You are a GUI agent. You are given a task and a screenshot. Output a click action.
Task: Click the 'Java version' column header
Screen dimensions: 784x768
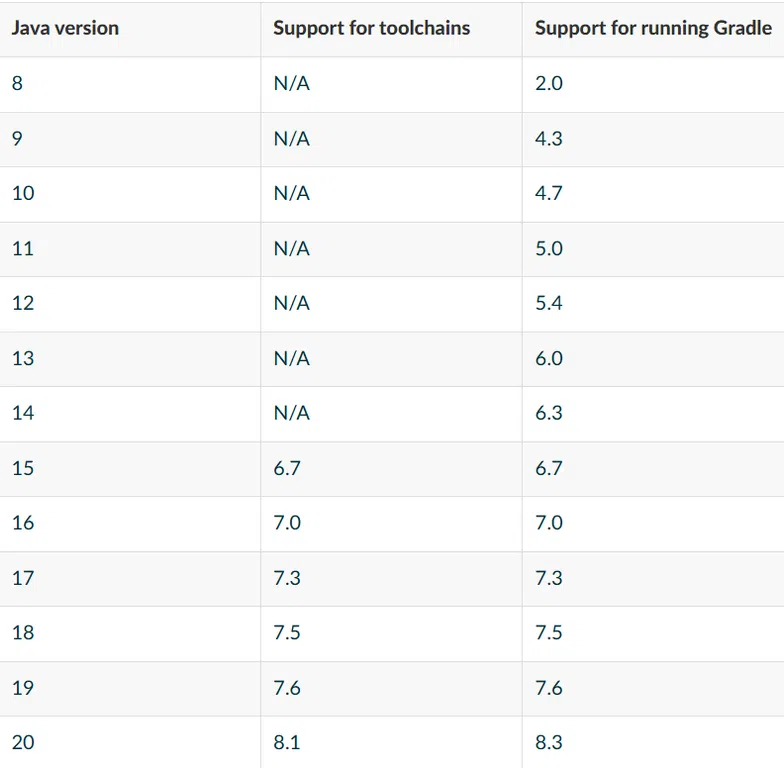pos(65,28)
